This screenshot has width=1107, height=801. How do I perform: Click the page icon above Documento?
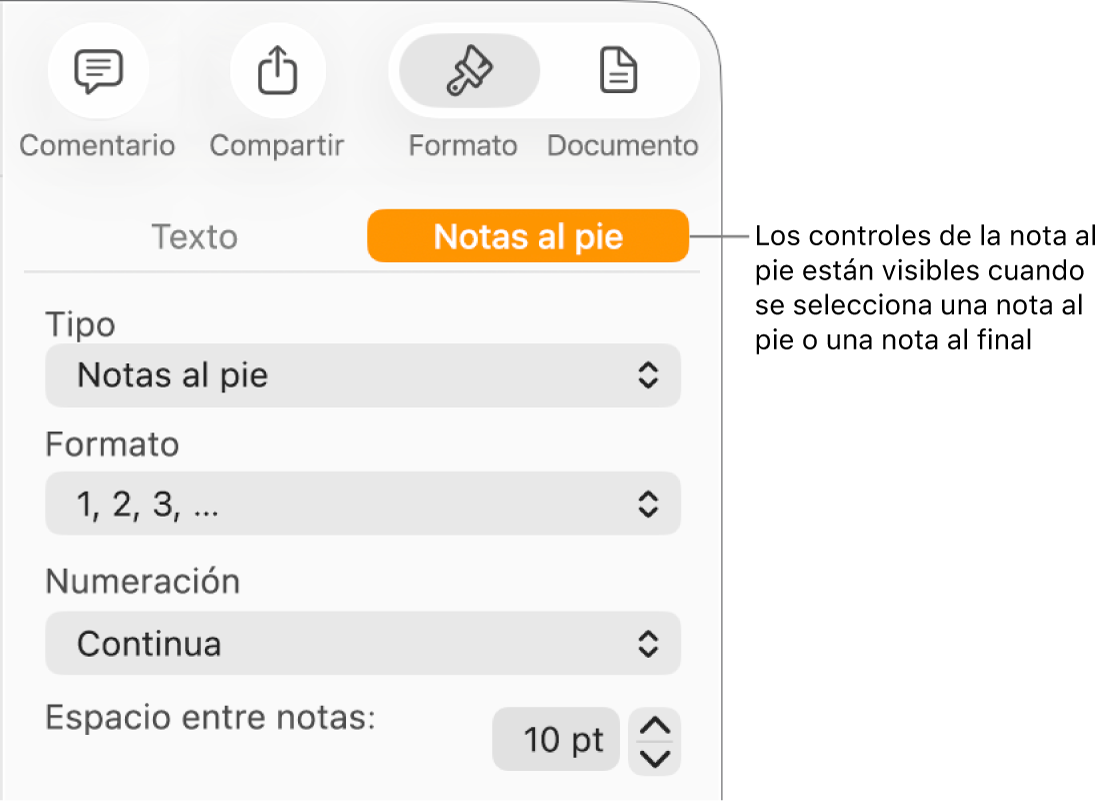pyautogui.click(x=618, y=70)
